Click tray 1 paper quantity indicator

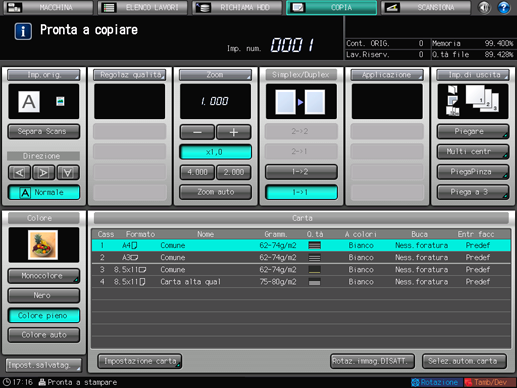[314, 245]
